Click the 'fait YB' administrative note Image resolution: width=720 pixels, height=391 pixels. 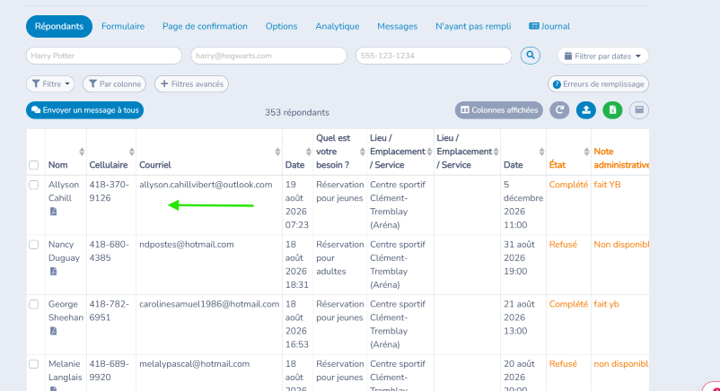click(607, 185)
